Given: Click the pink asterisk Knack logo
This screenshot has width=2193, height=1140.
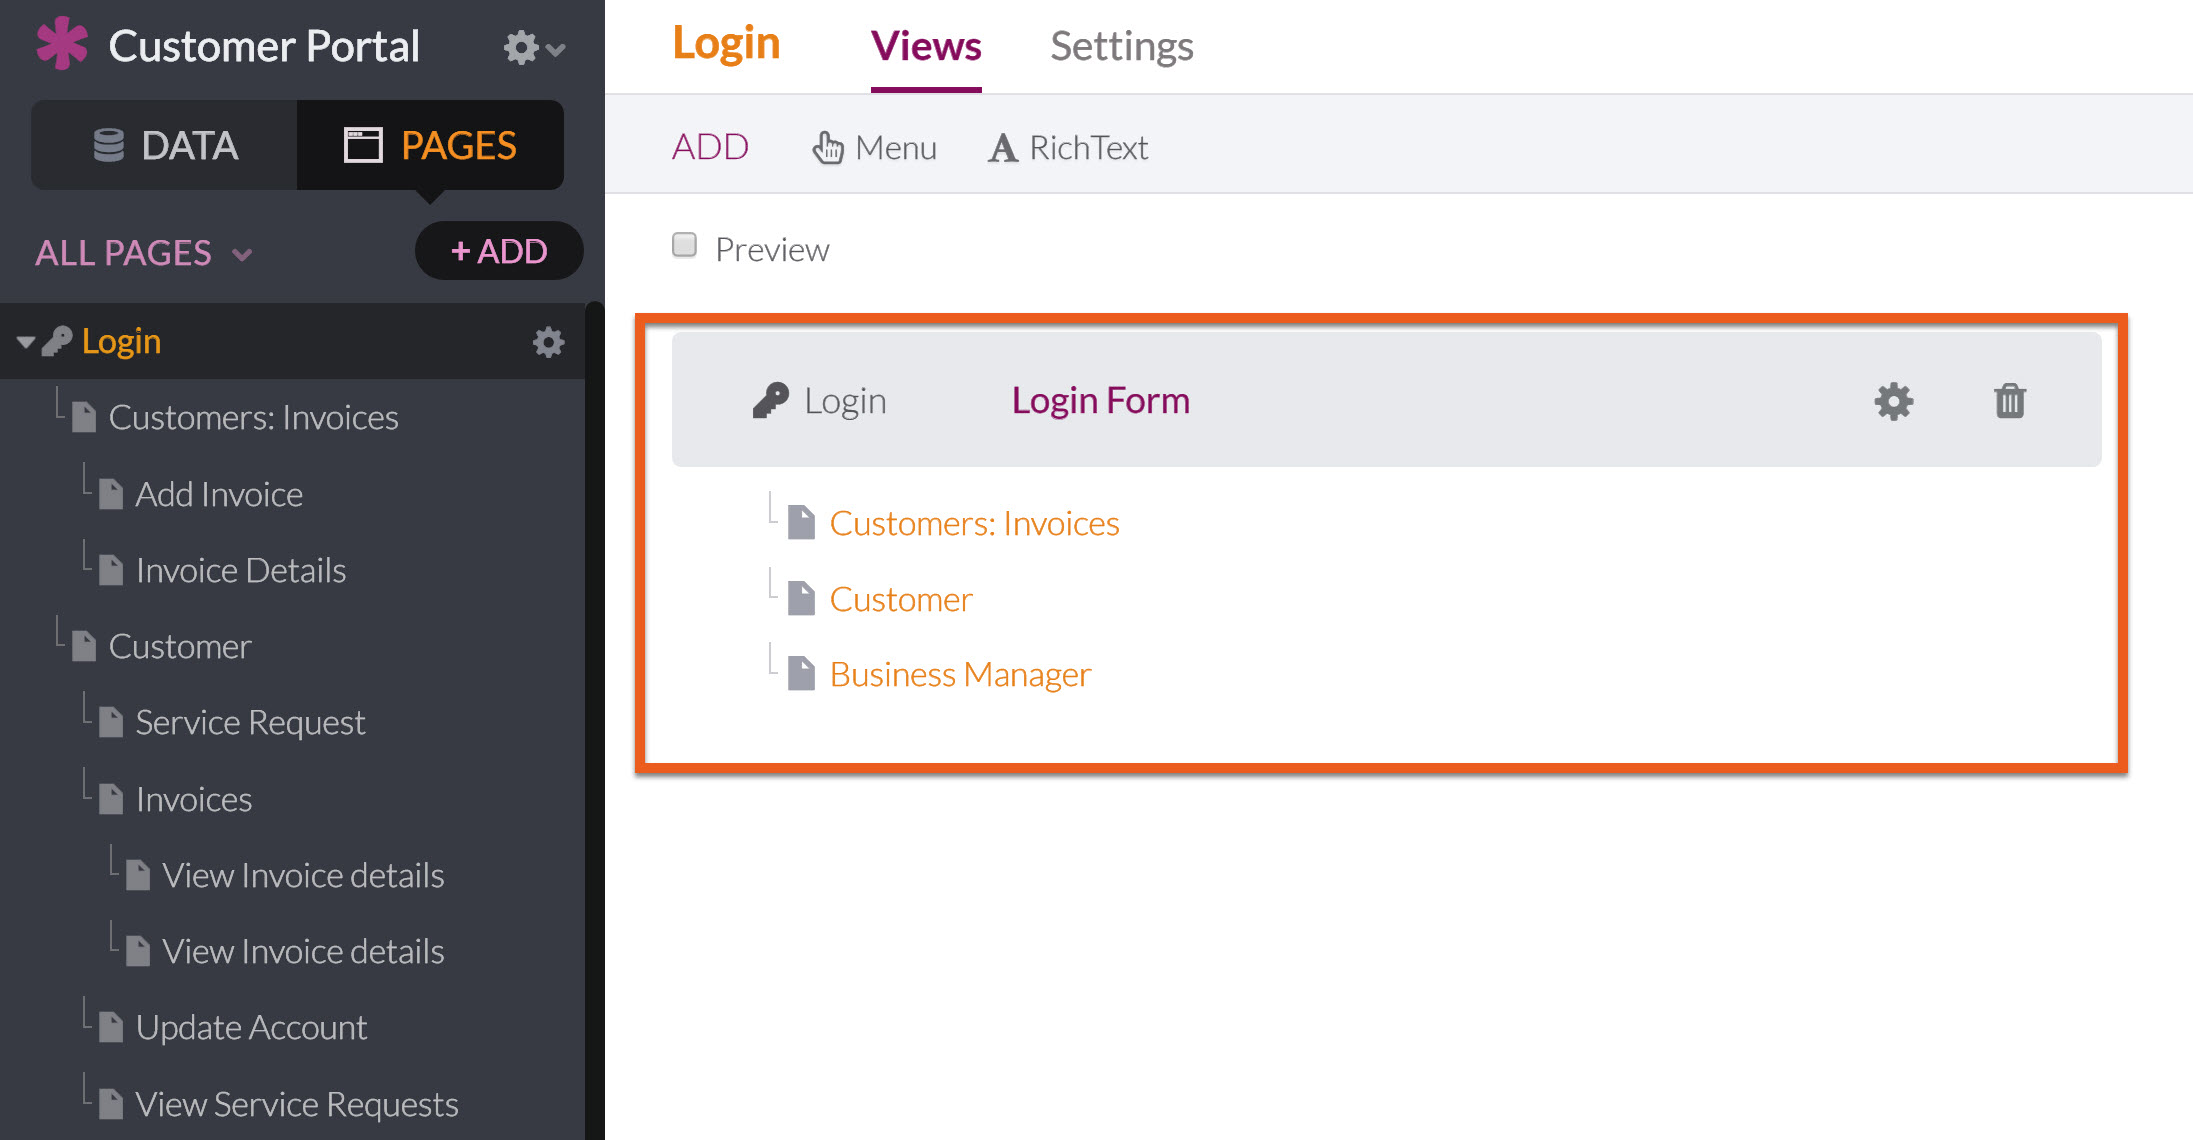Looking at the screenshot, I should tap(62, 44).
